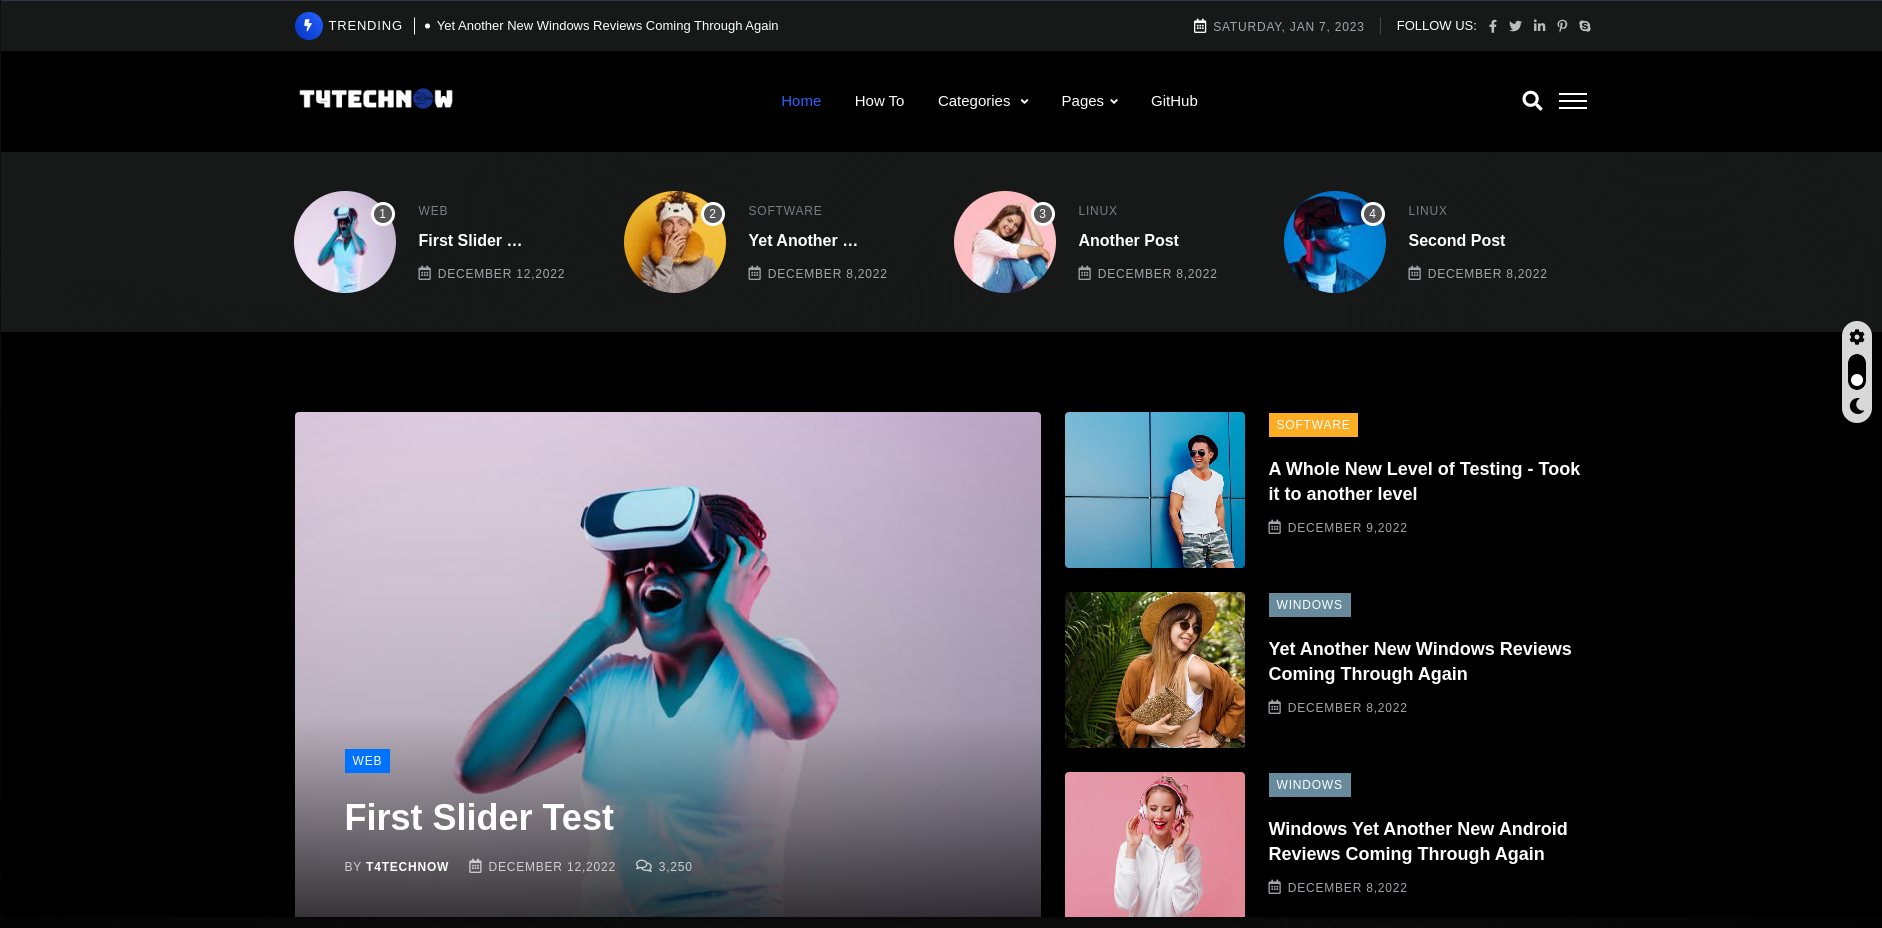Toggle the dark/light mode switch
The width and height of the screenshot is (1882, 928).
[1857, 372]
